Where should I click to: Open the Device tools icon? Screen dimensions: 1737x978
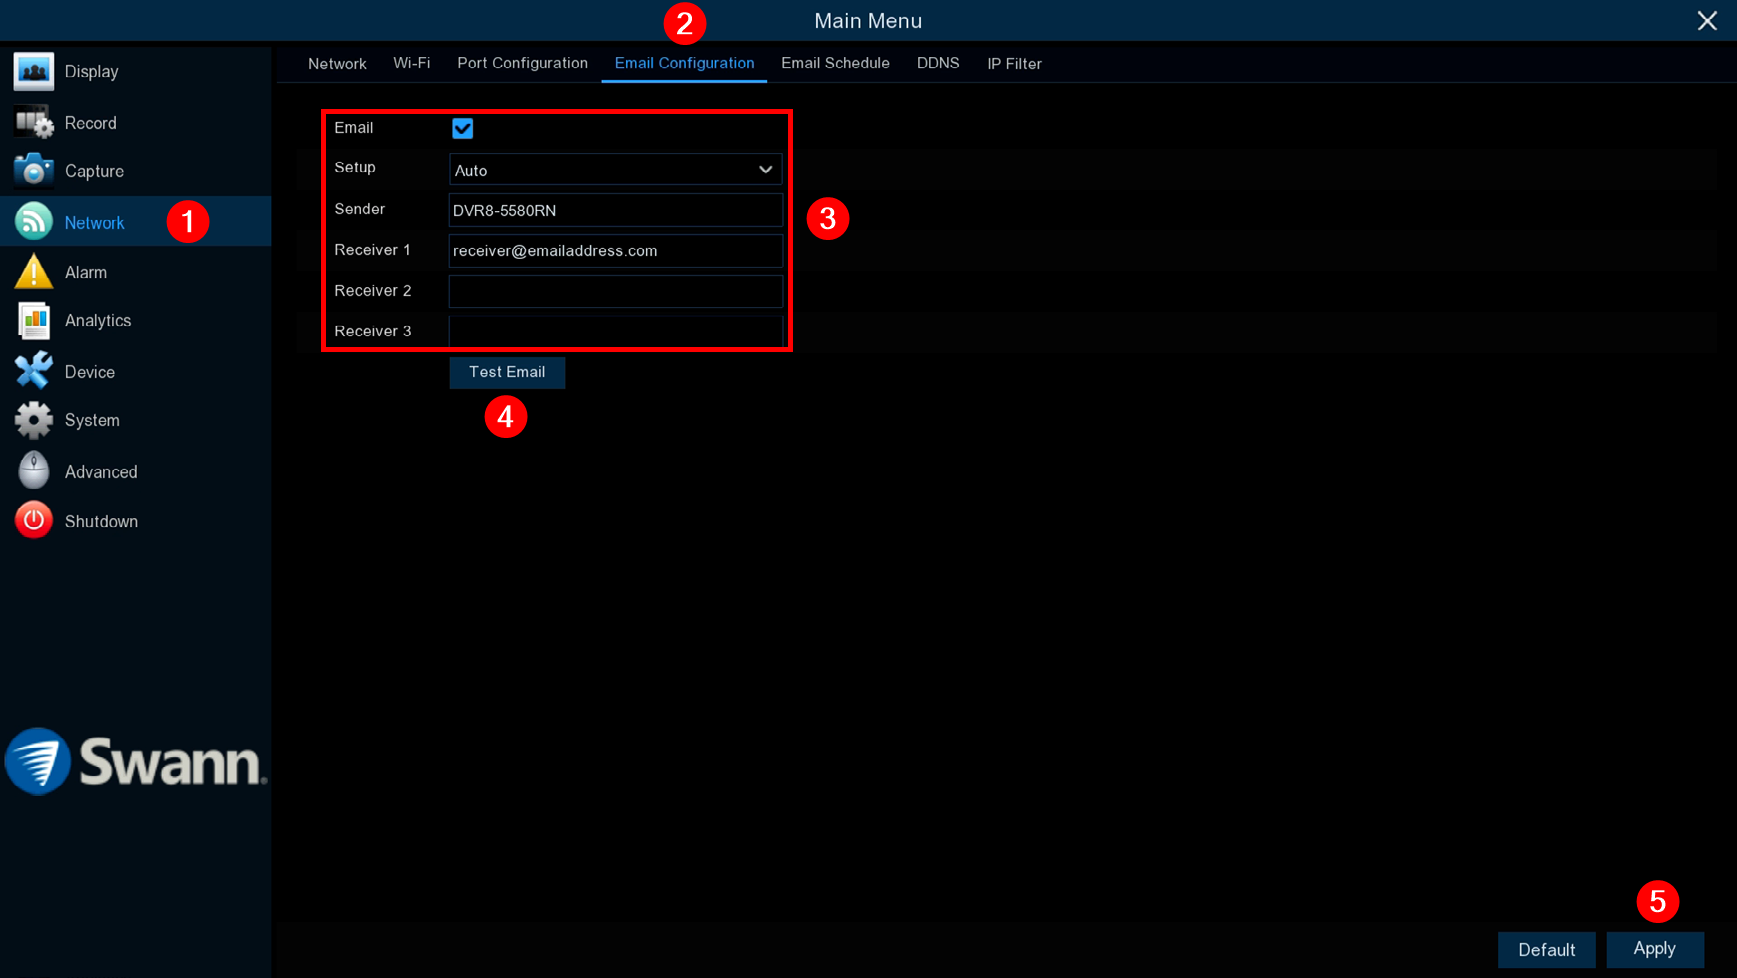click(33, 371)
